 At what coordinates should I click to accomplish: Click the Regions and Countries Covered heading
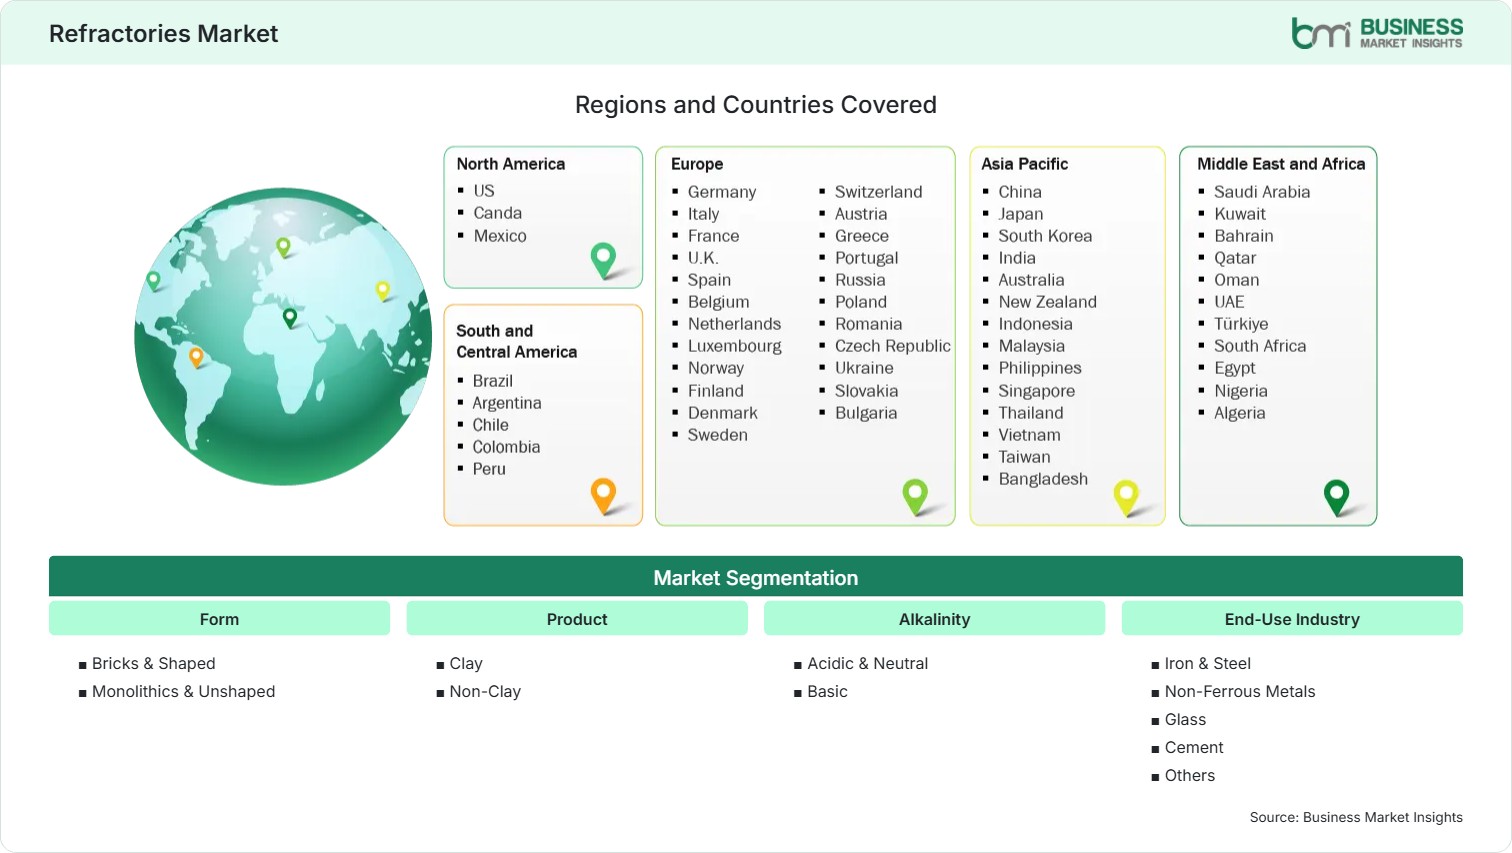[756, 105]
